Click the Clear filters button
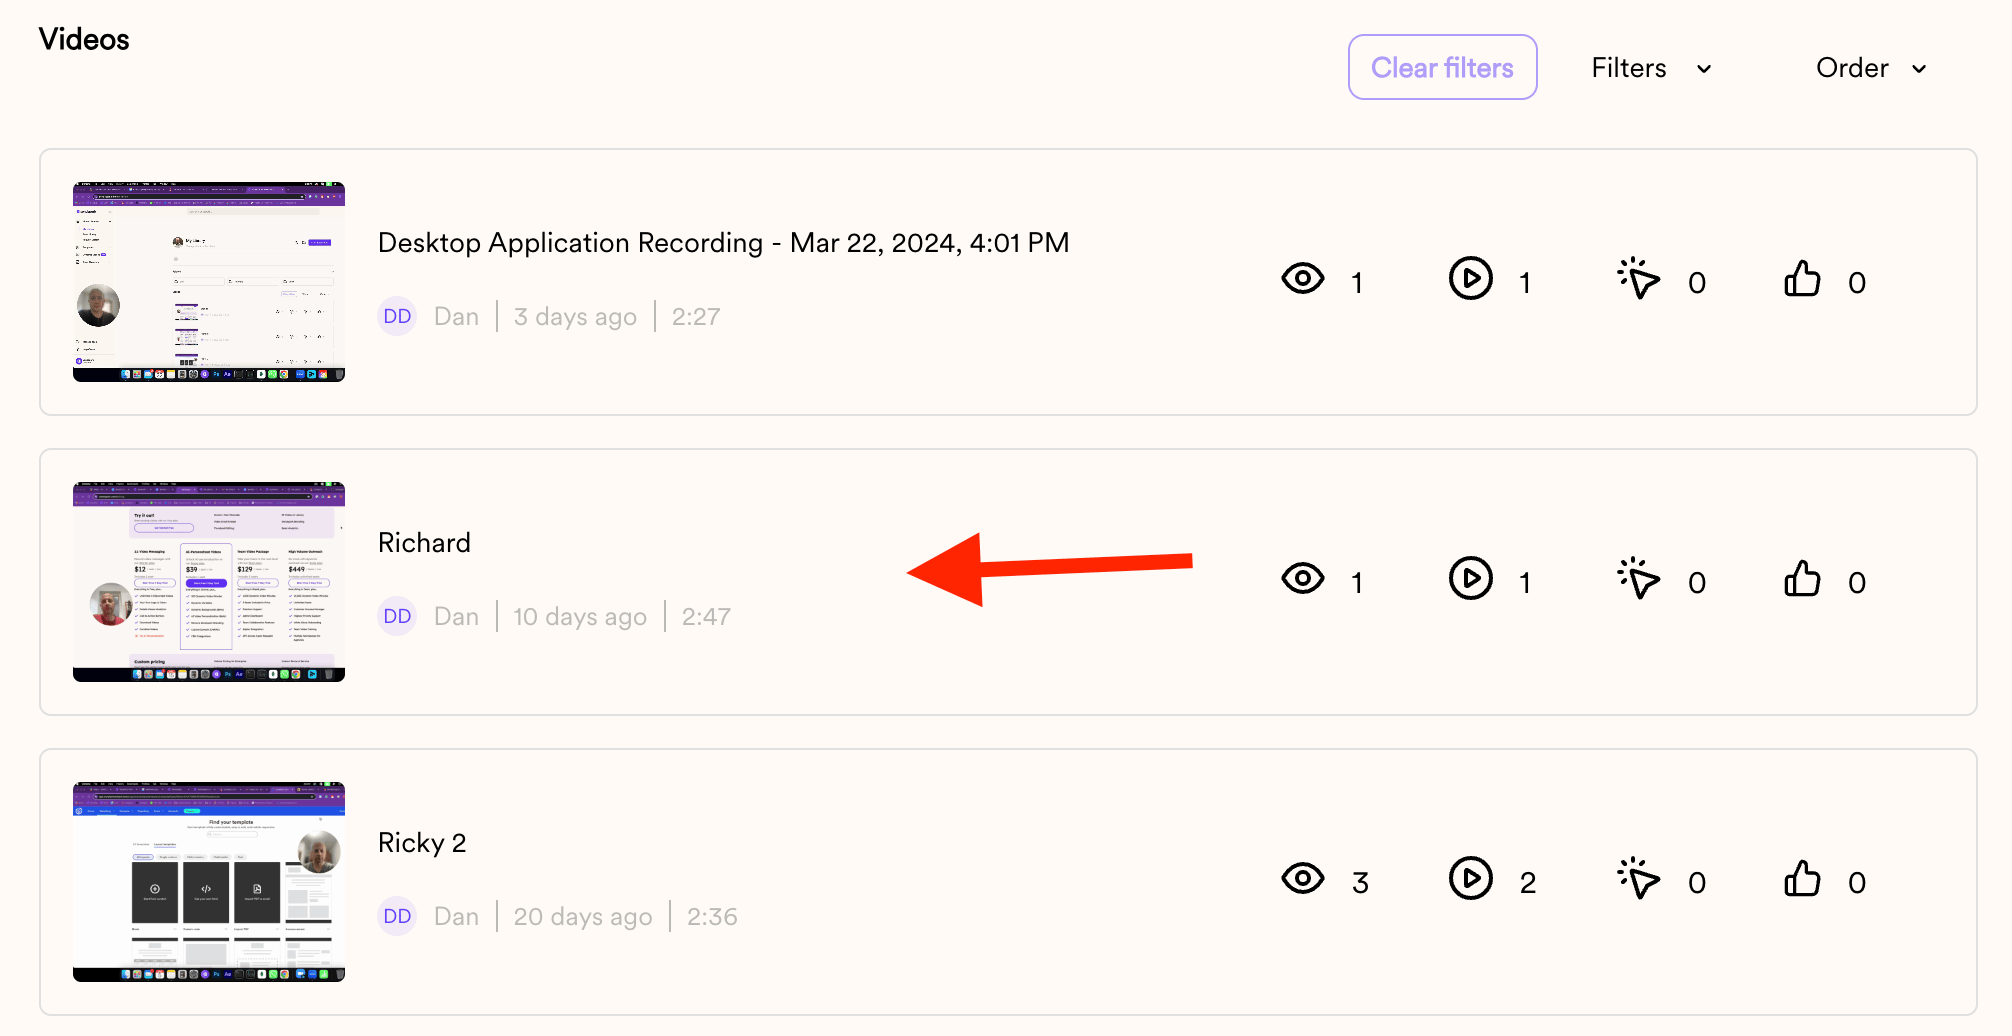2012x1036 pixels. tap(1442, 67)
